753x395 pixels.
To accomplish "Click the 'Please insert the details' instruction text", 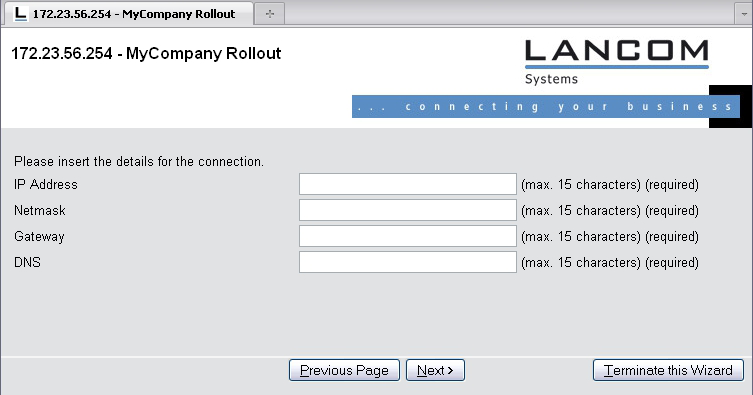I will click(x=139, y=161).
